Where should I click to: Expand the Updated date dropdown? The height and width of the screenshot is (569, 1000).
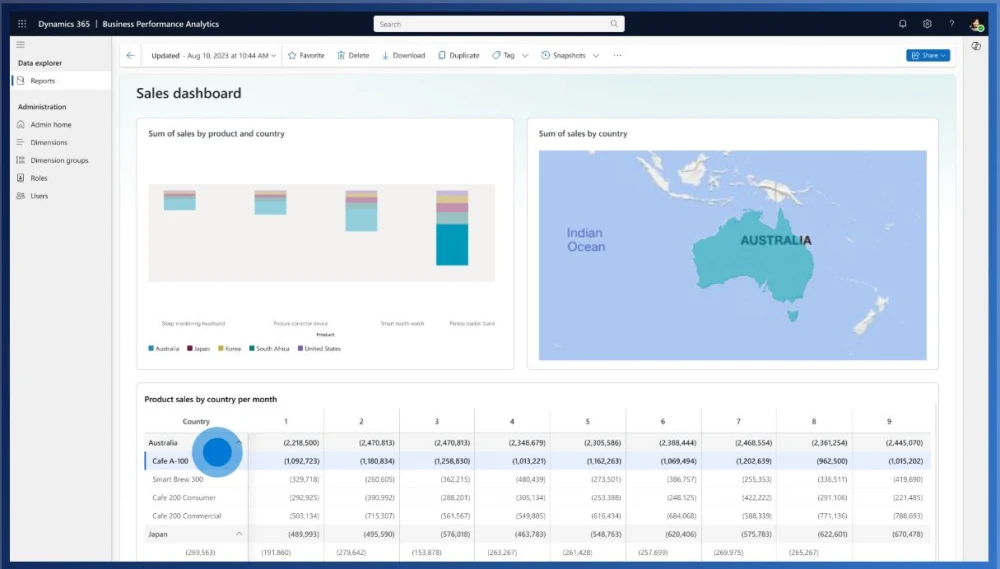tap(274, 55)
